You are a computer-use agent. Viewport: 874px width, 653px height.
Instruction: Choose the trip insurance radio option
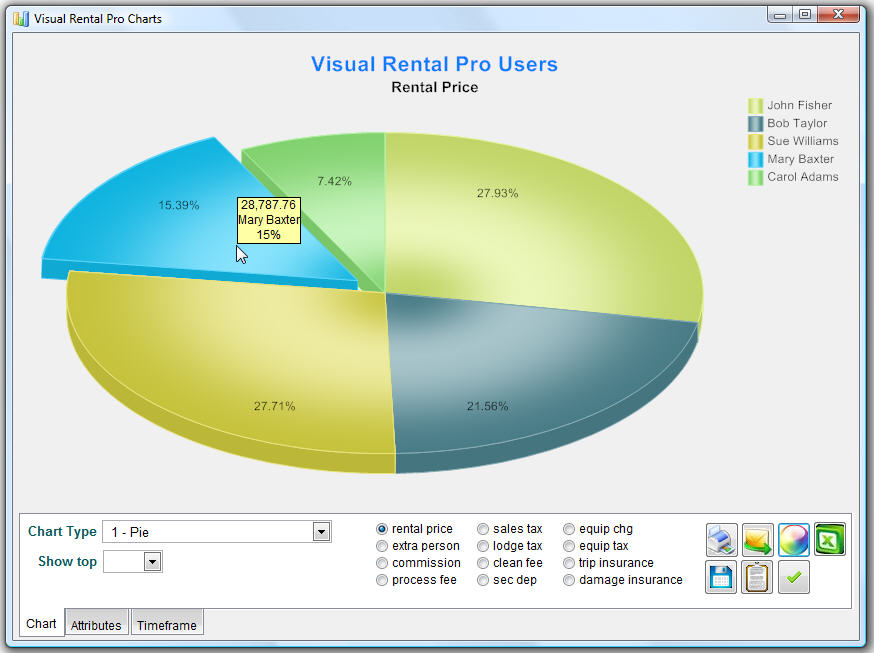point(569,563)
